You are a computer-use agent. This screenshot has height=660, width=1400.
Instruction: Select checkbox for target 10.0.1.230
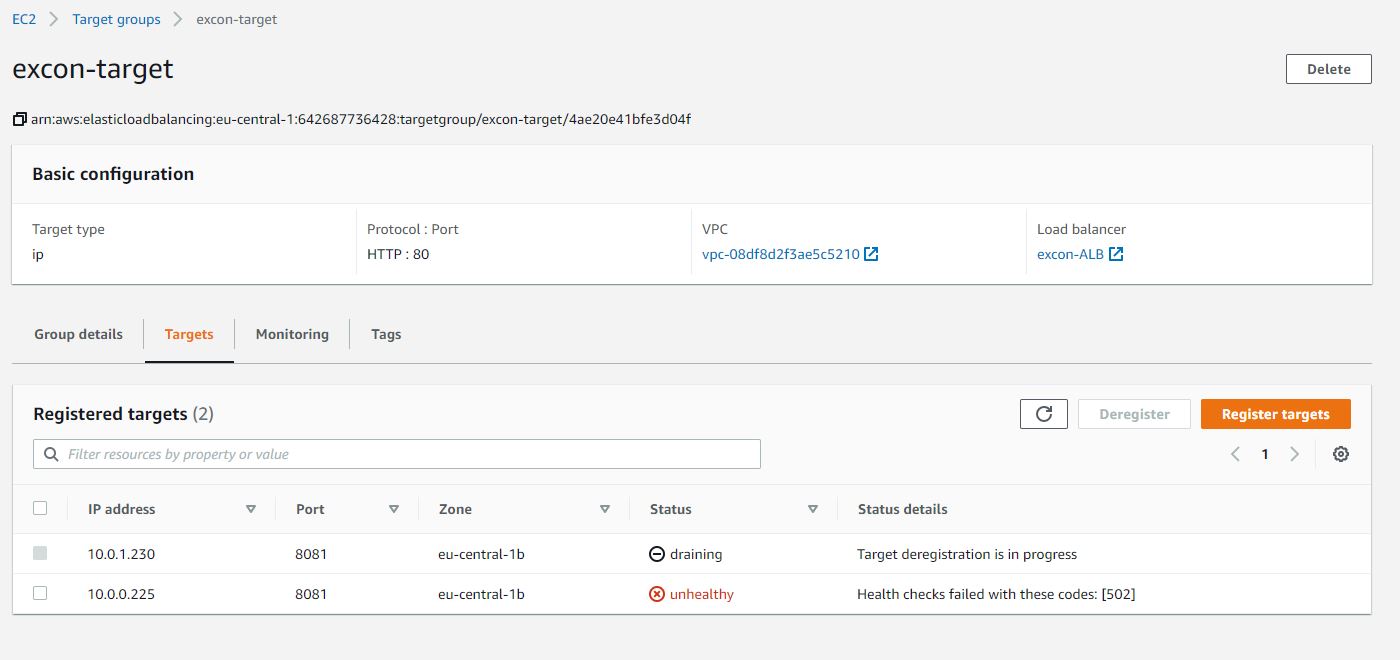(x=40, y=553)
